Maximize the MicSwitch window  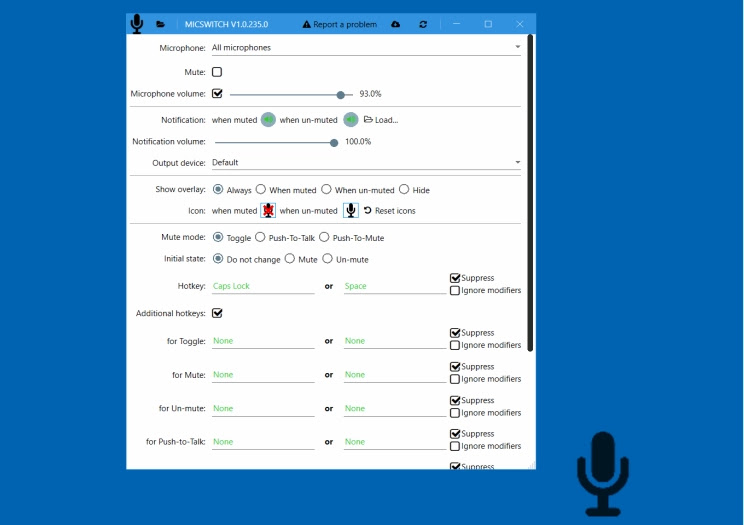pyautogui.click(x=488, y=24)
